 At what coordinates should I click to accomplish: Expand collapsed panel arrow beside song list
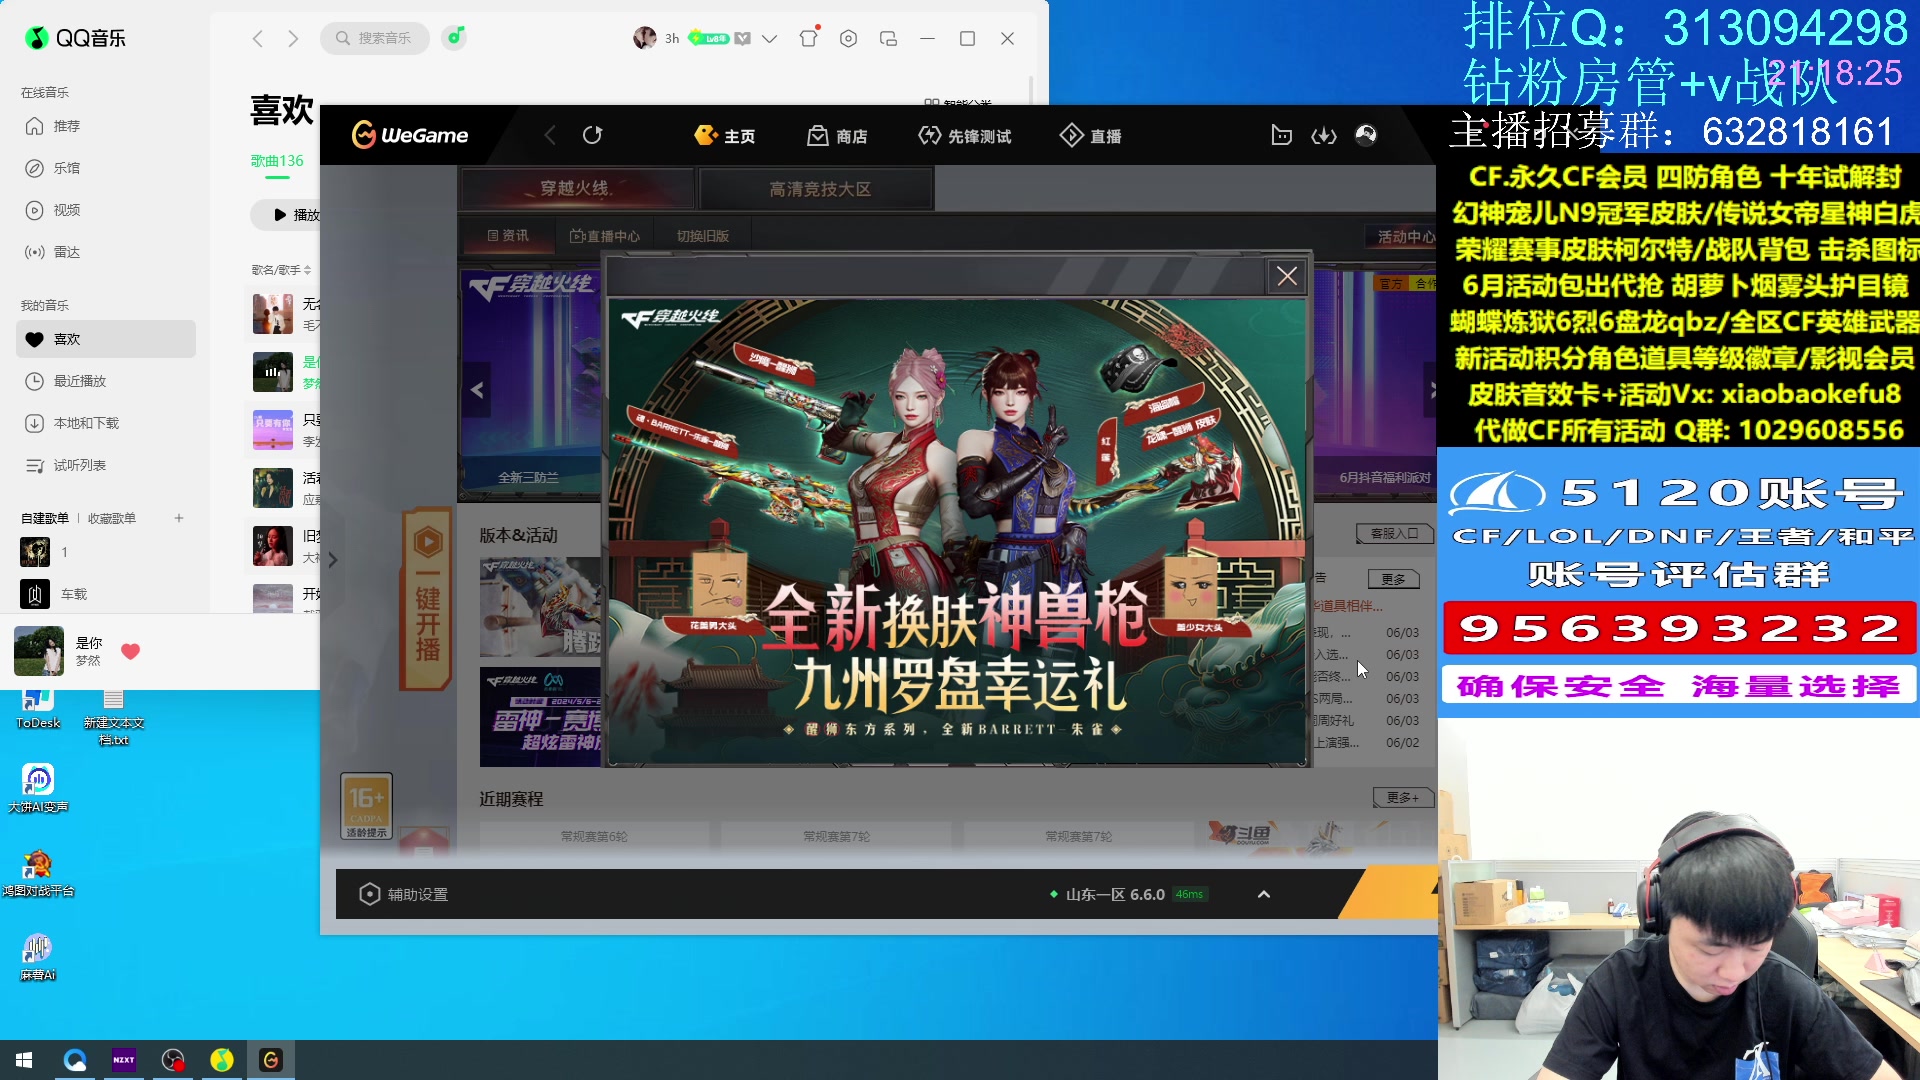(333, 560)
